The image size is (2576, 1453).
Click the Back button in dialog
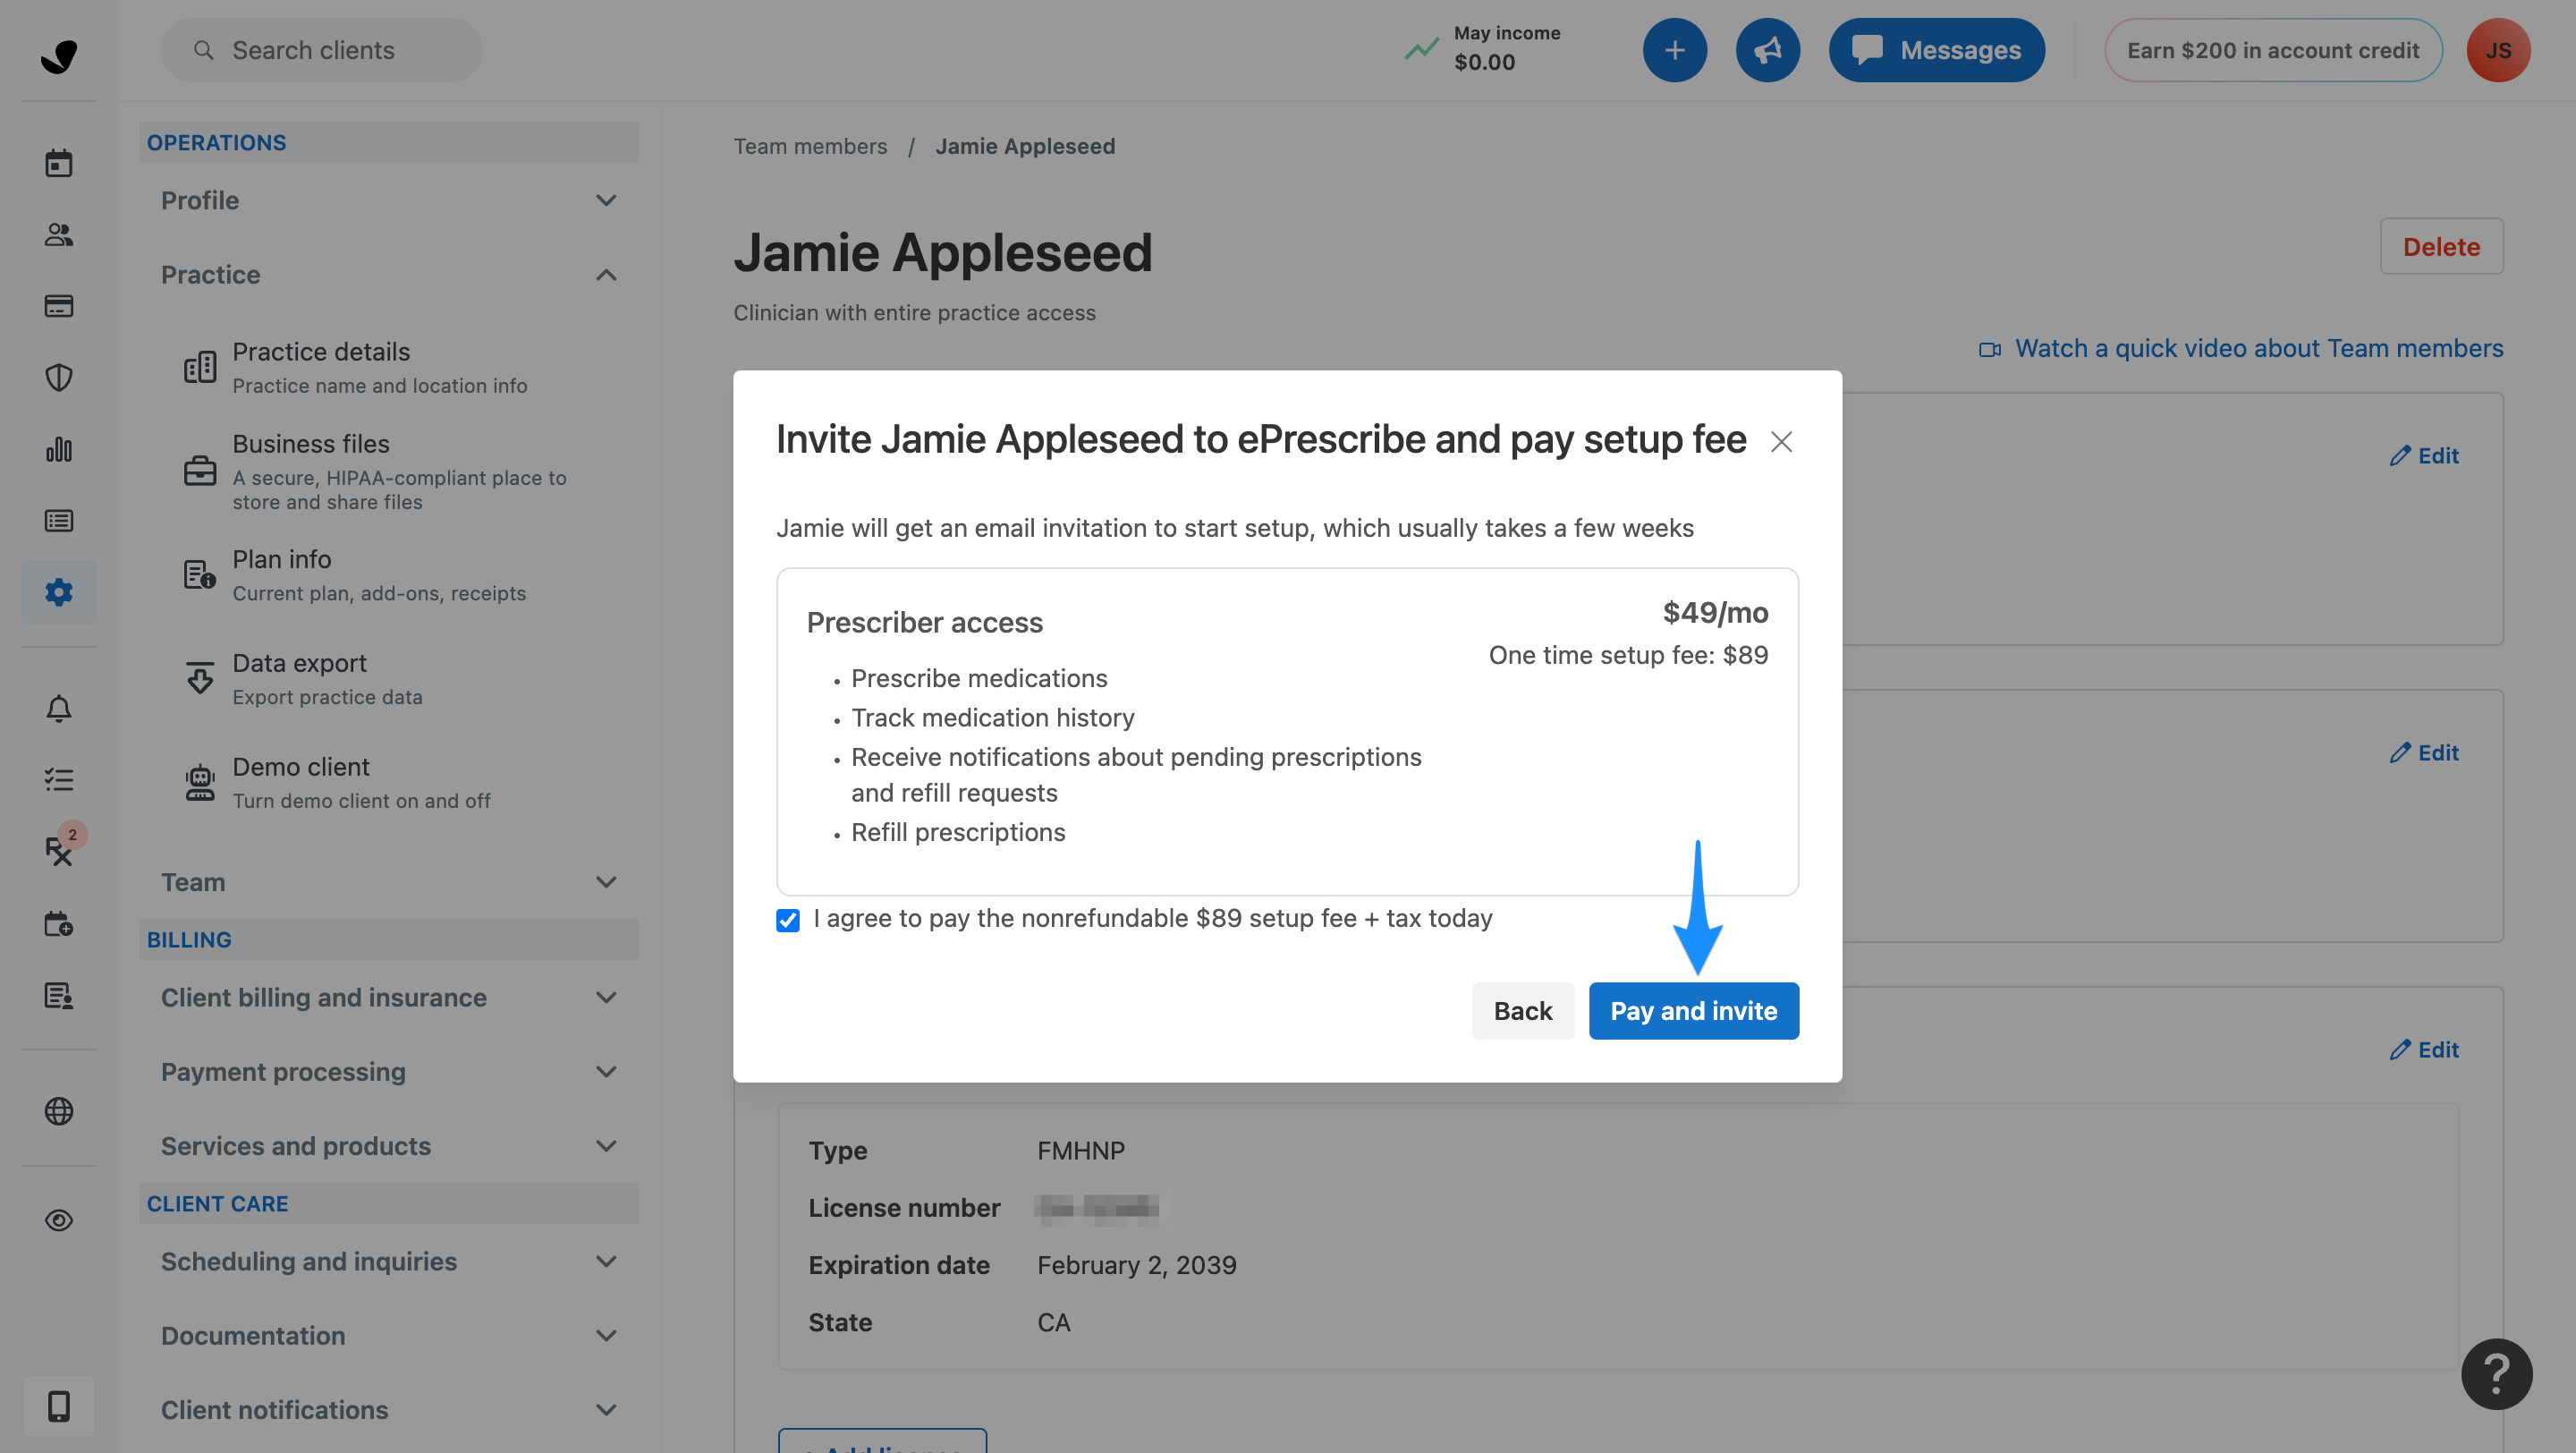pyautogui.click(x=1522, y=1010)
